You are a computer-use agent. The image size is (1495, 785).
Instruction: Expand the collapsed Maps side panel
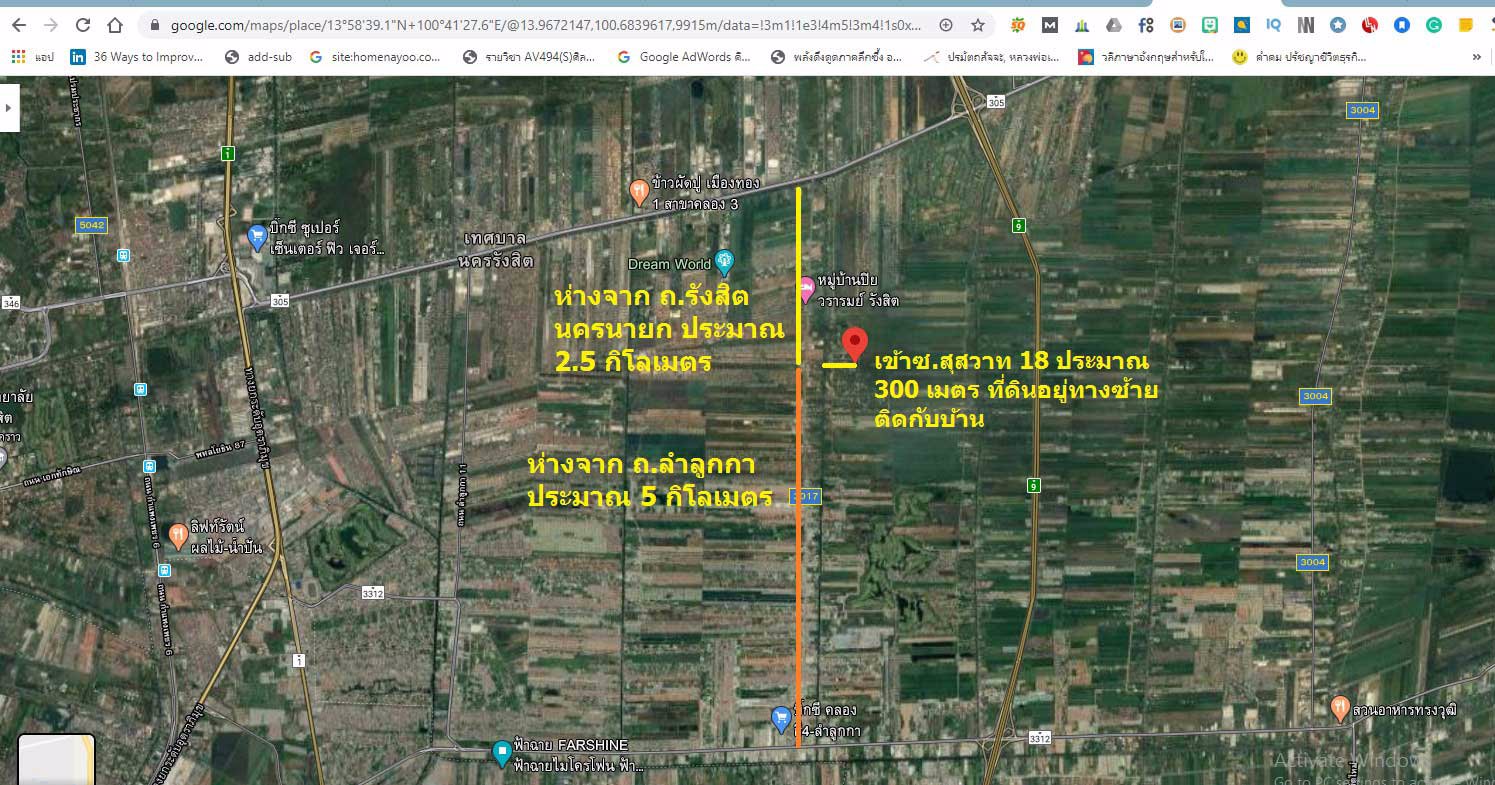10,107
